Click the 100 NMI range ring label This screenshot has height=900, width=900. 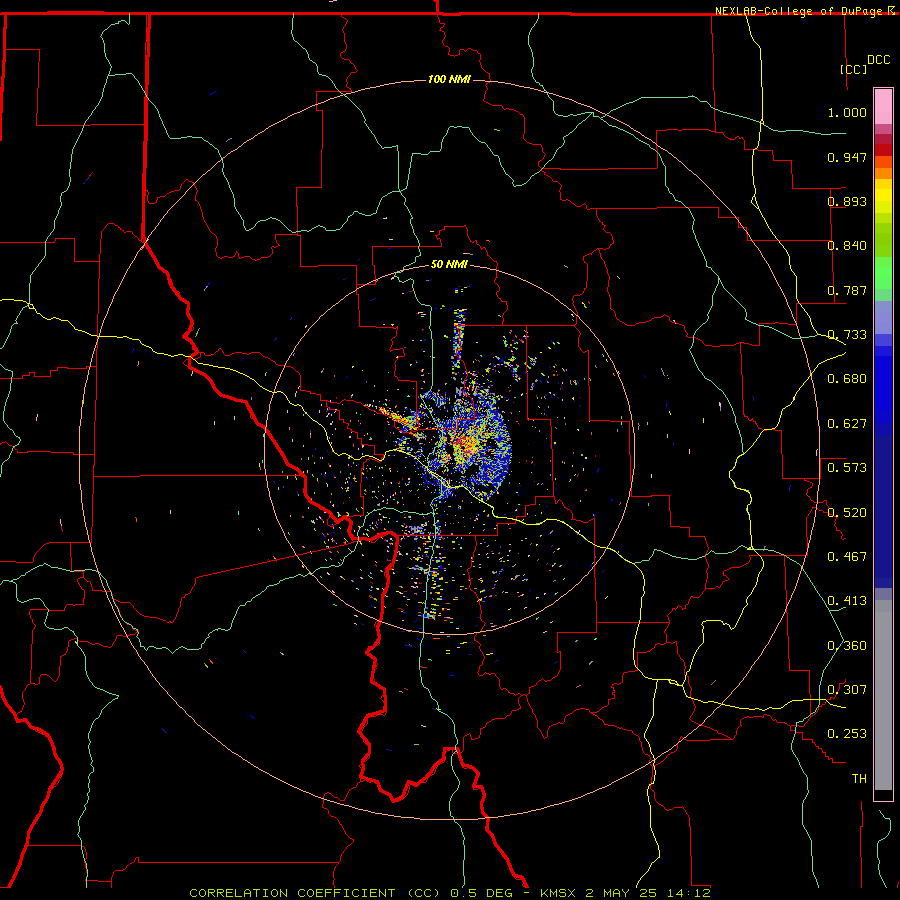449,79
